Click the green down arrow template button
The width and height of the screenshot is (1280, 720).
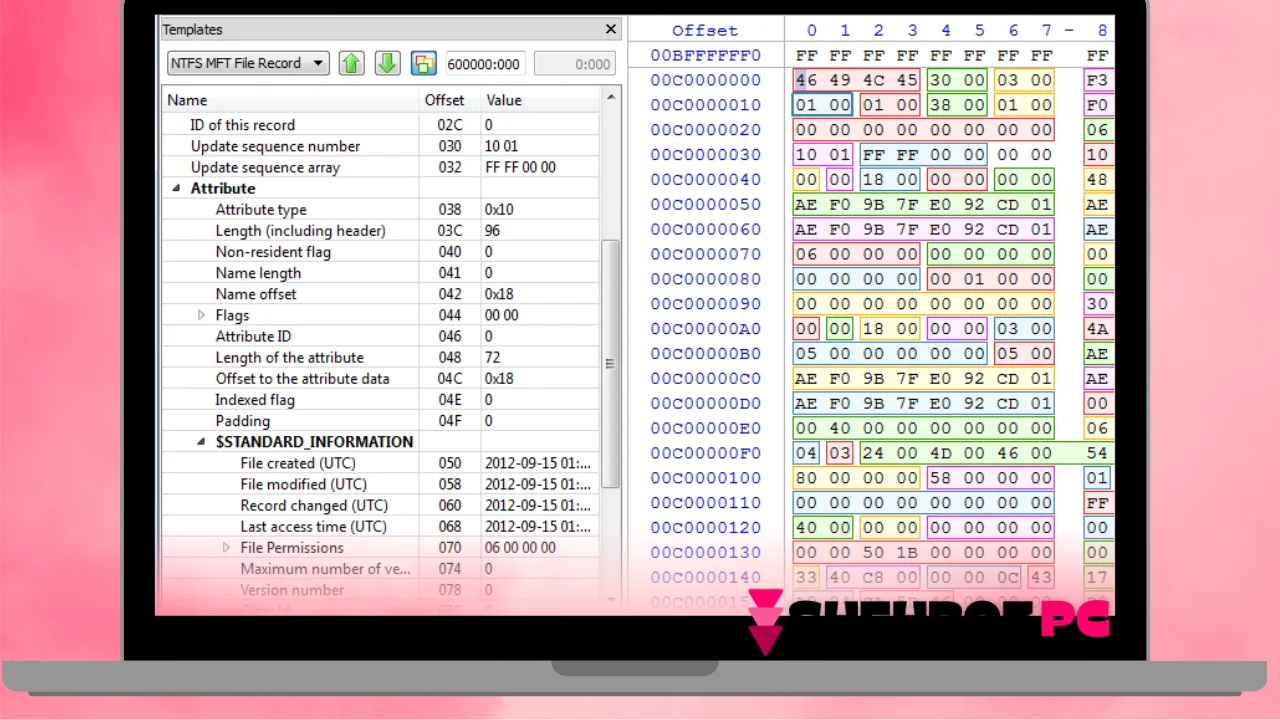click(x=387, y=63)
